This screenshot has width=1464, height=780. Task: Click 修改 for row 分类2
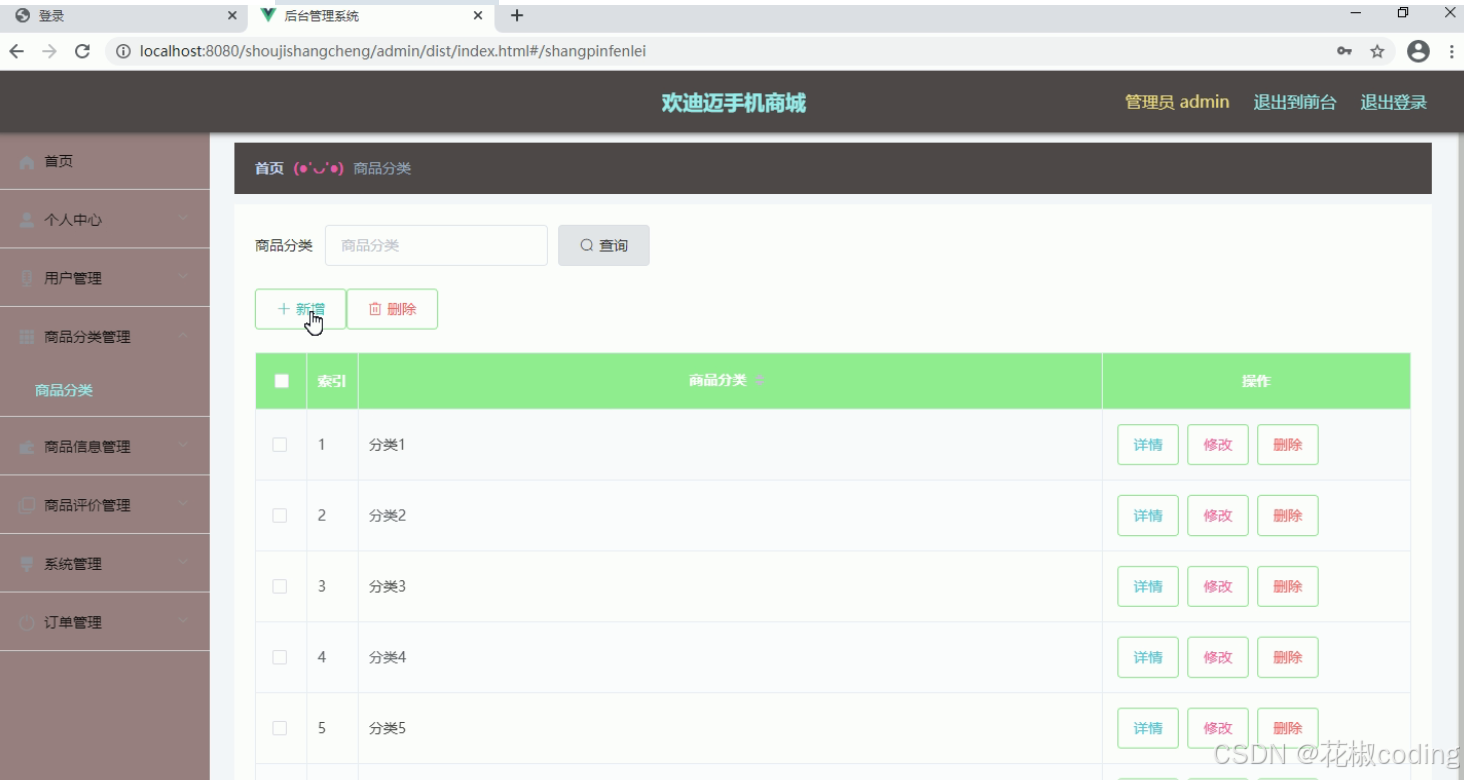pyautogui.click(x=1218, y=516)
